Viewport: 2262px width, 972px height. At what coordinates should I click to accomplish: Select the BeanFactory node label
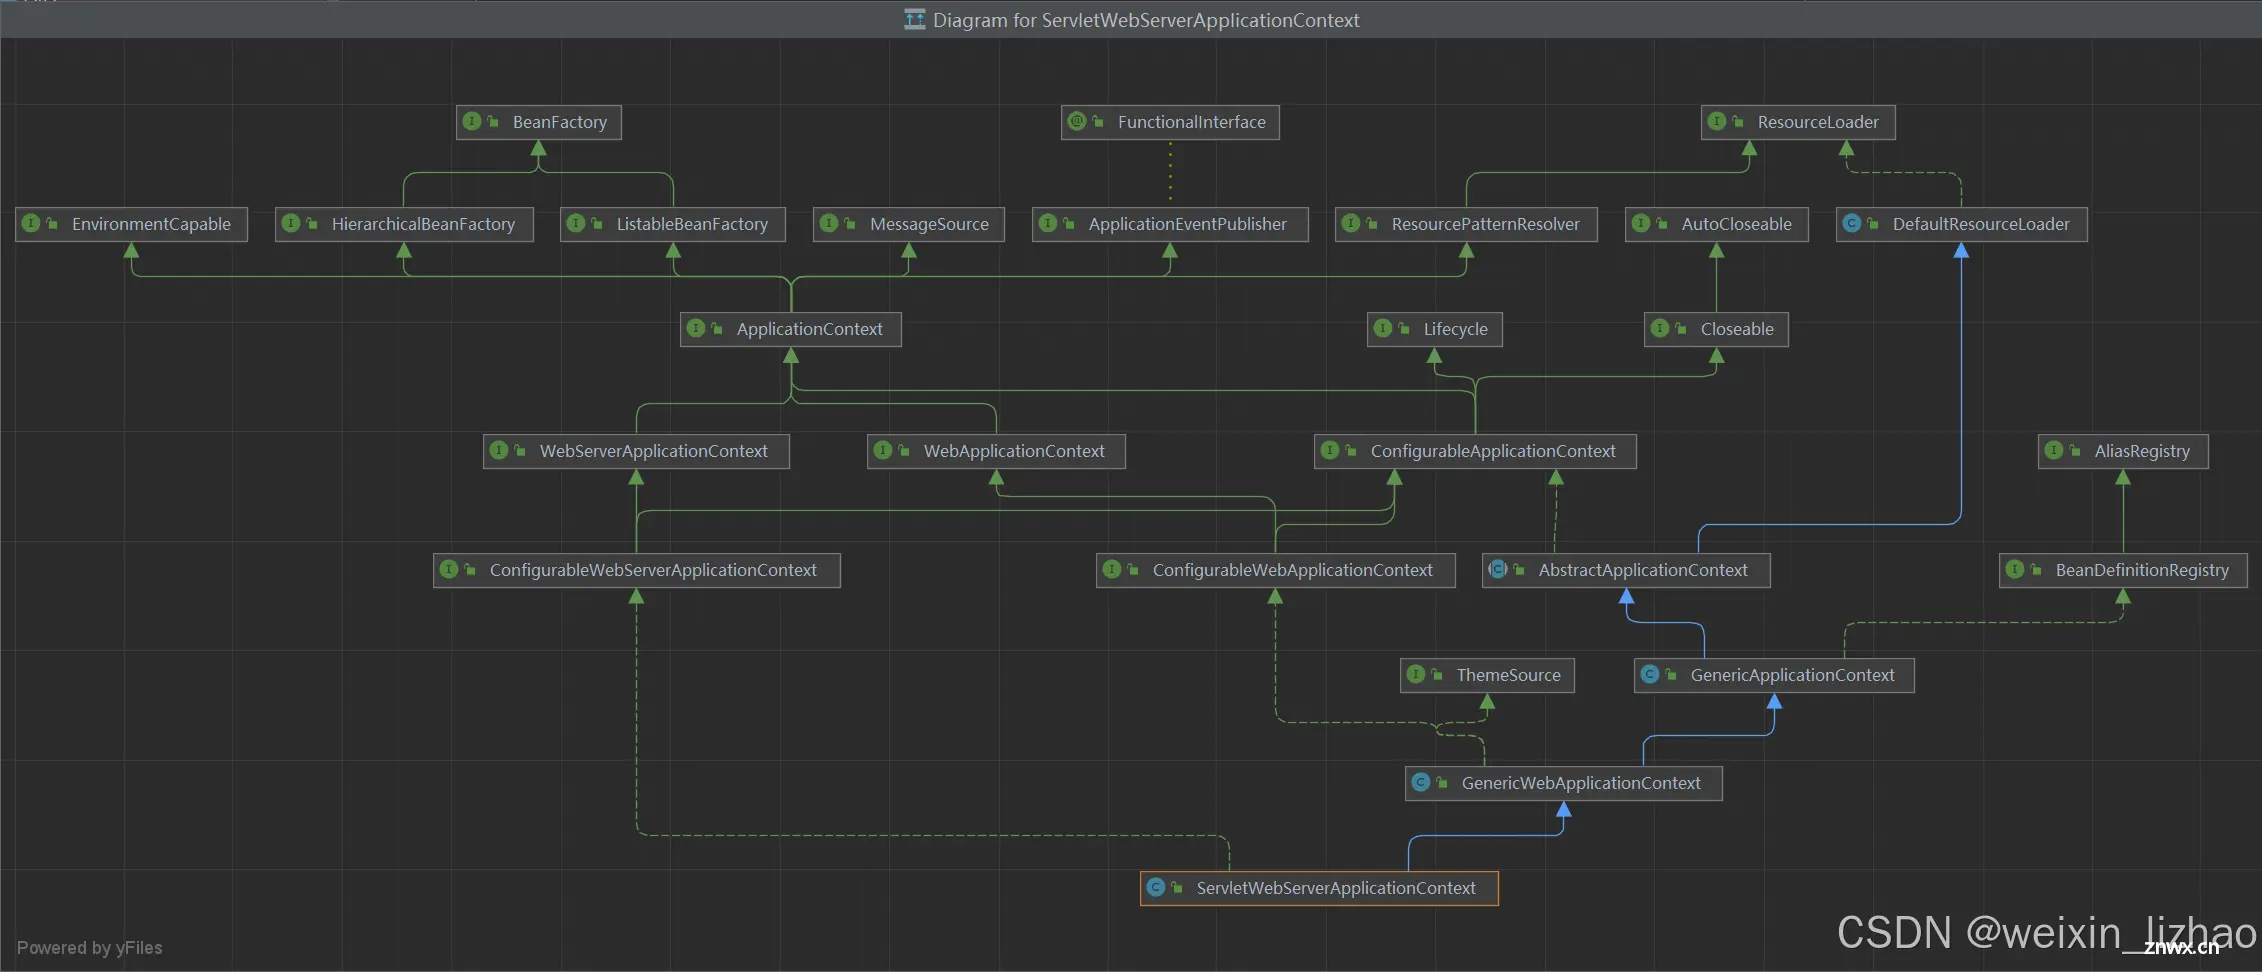pos(560,122)
